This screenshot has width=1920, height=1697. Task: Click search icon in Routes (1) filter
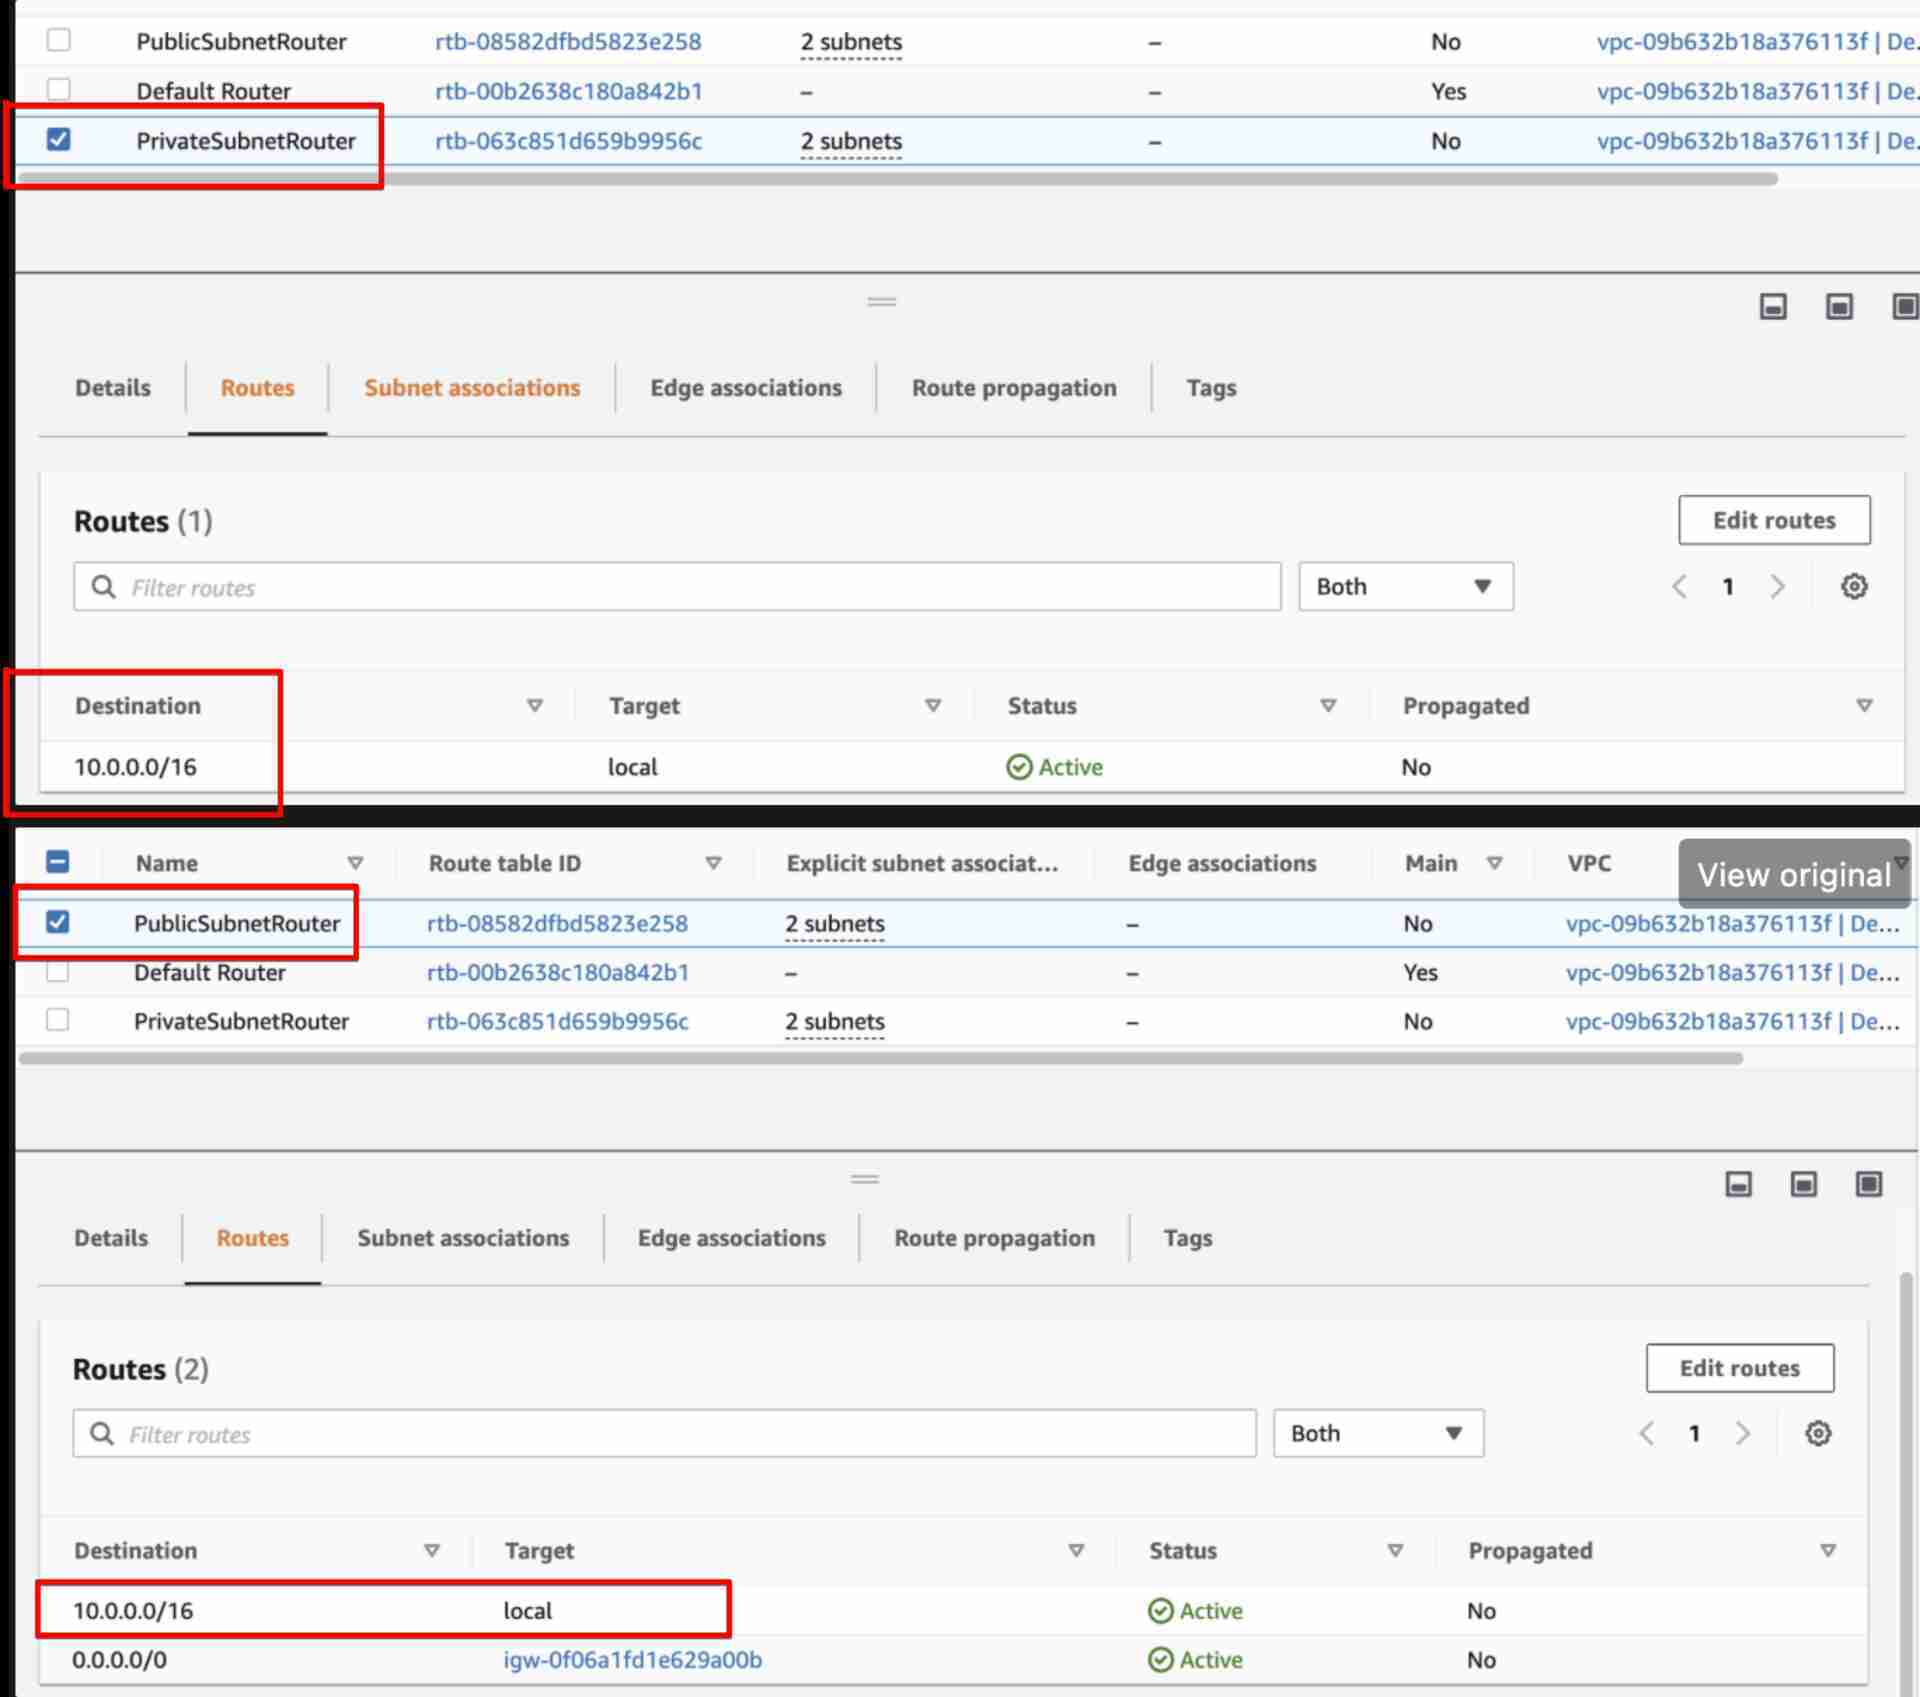point(103,587)
